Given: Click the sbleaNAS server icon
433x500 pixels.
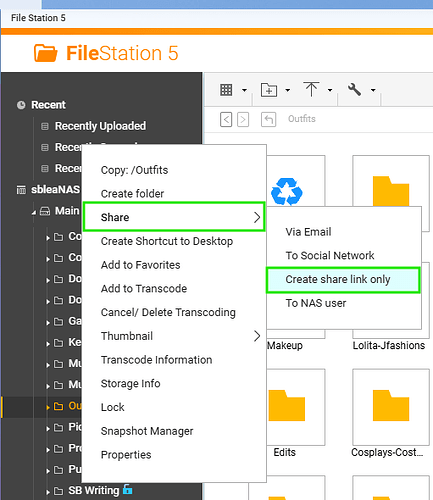Looking at the screenshot, I should (x=21, y=190).
